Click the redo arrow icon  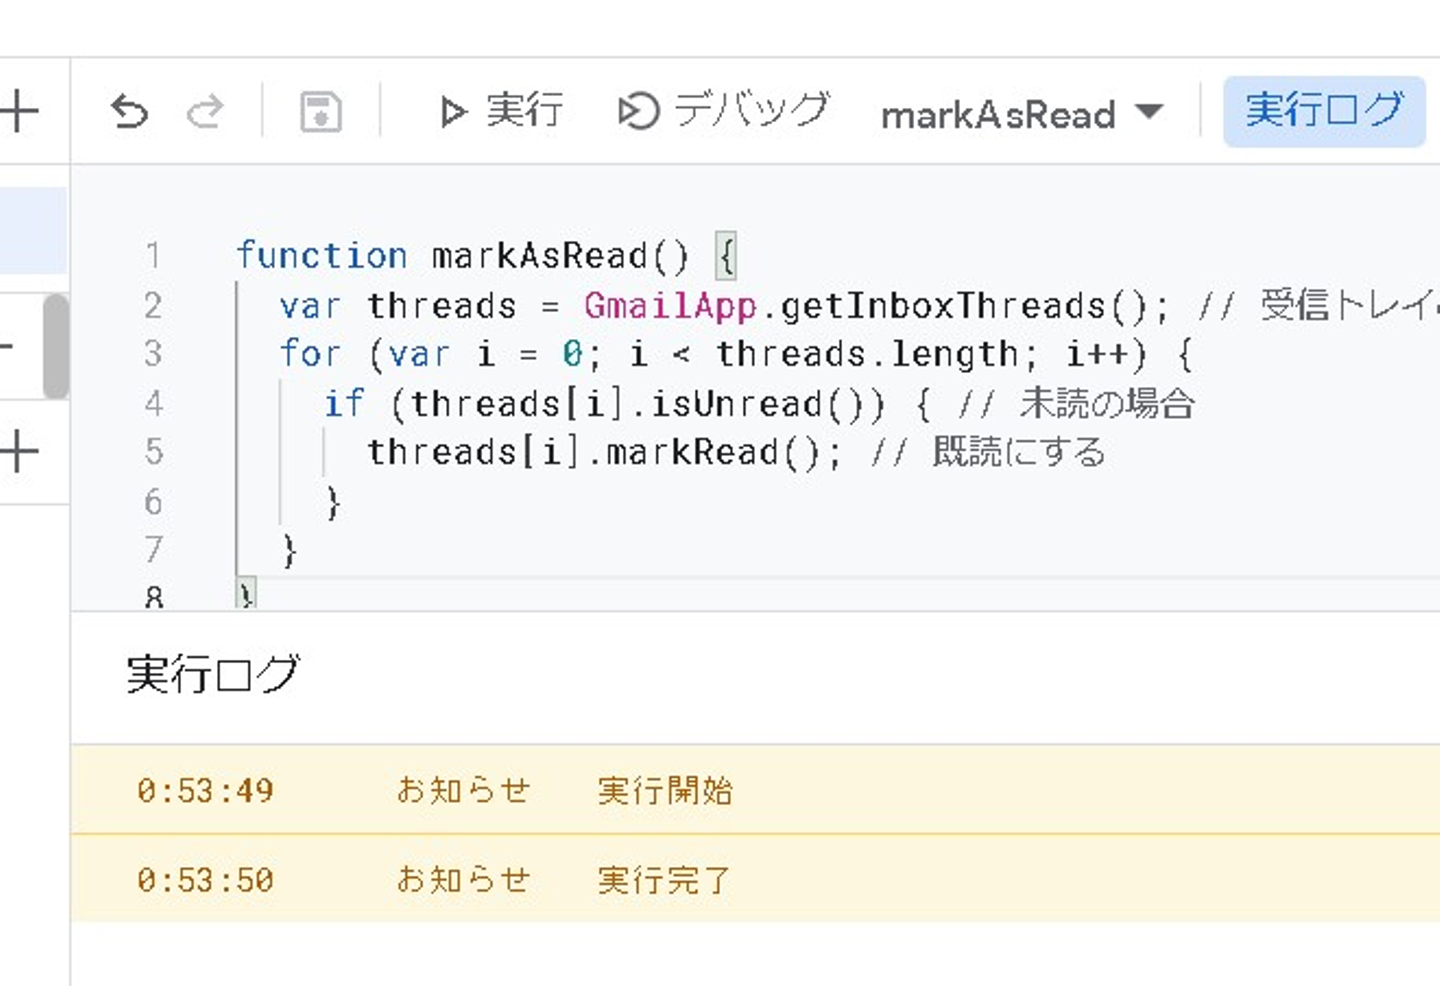[x=205, y=111]
